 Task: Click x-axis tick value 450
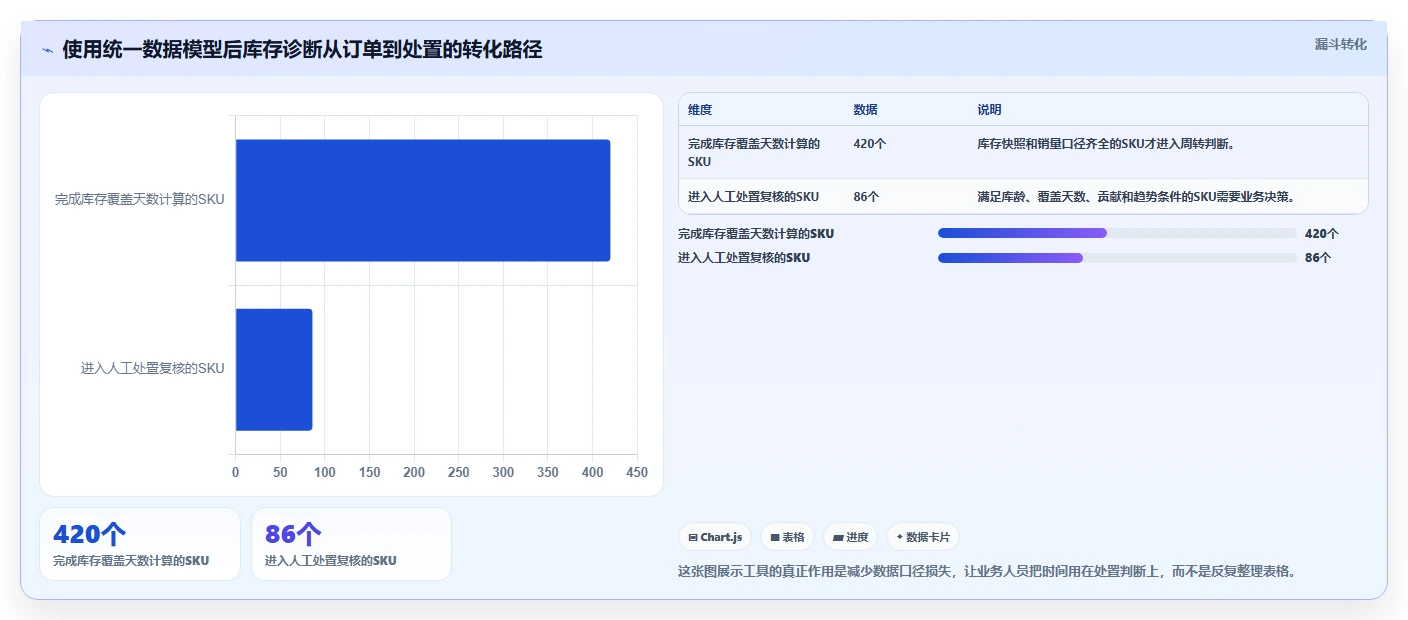[x=637, y=473]
